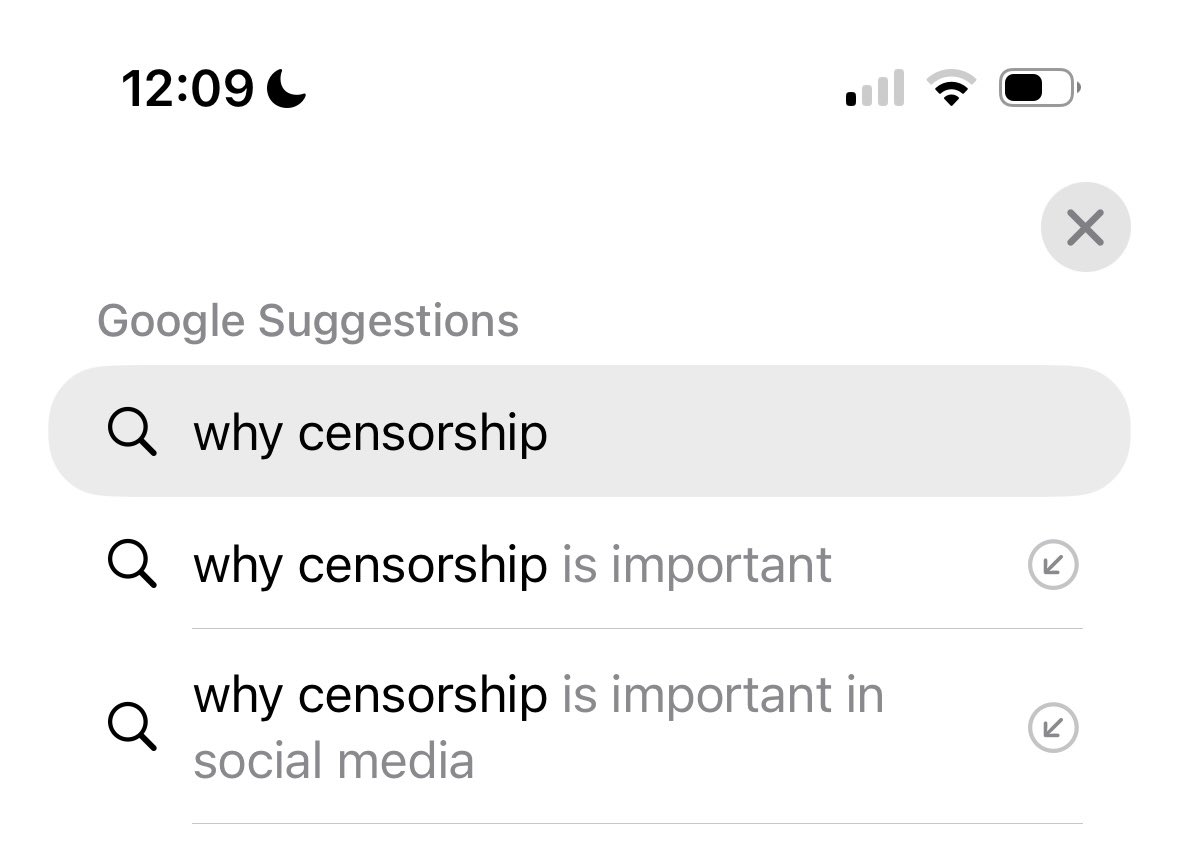Tap the gray 'is important' text in second row

[696, 565]
